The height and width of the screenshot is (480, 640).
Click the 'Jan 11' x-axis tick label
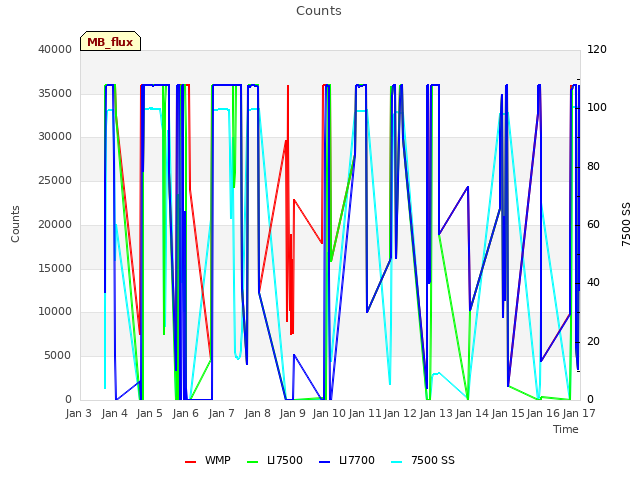[x=365, y=413]
